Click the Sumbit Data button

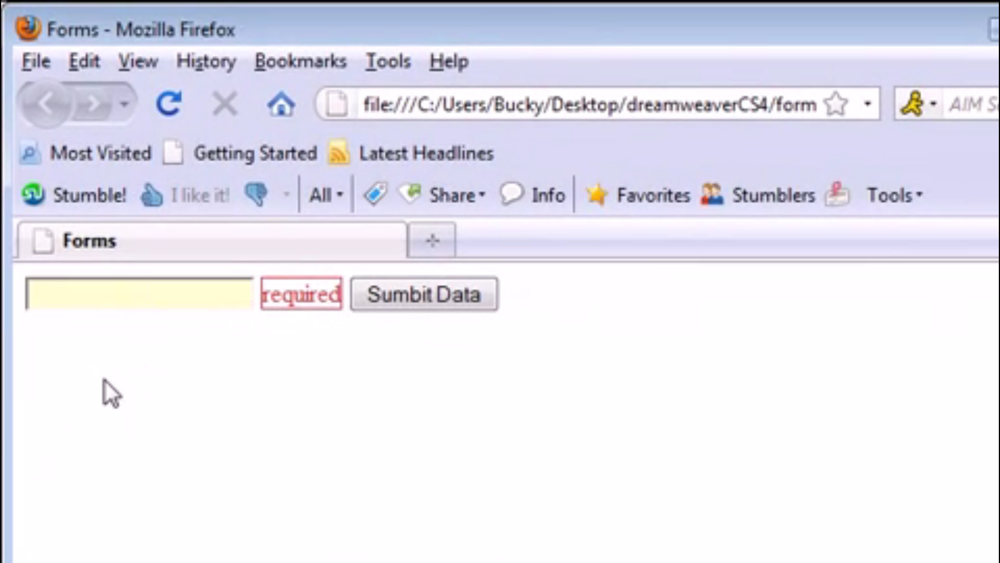click(x=424, y=294)
